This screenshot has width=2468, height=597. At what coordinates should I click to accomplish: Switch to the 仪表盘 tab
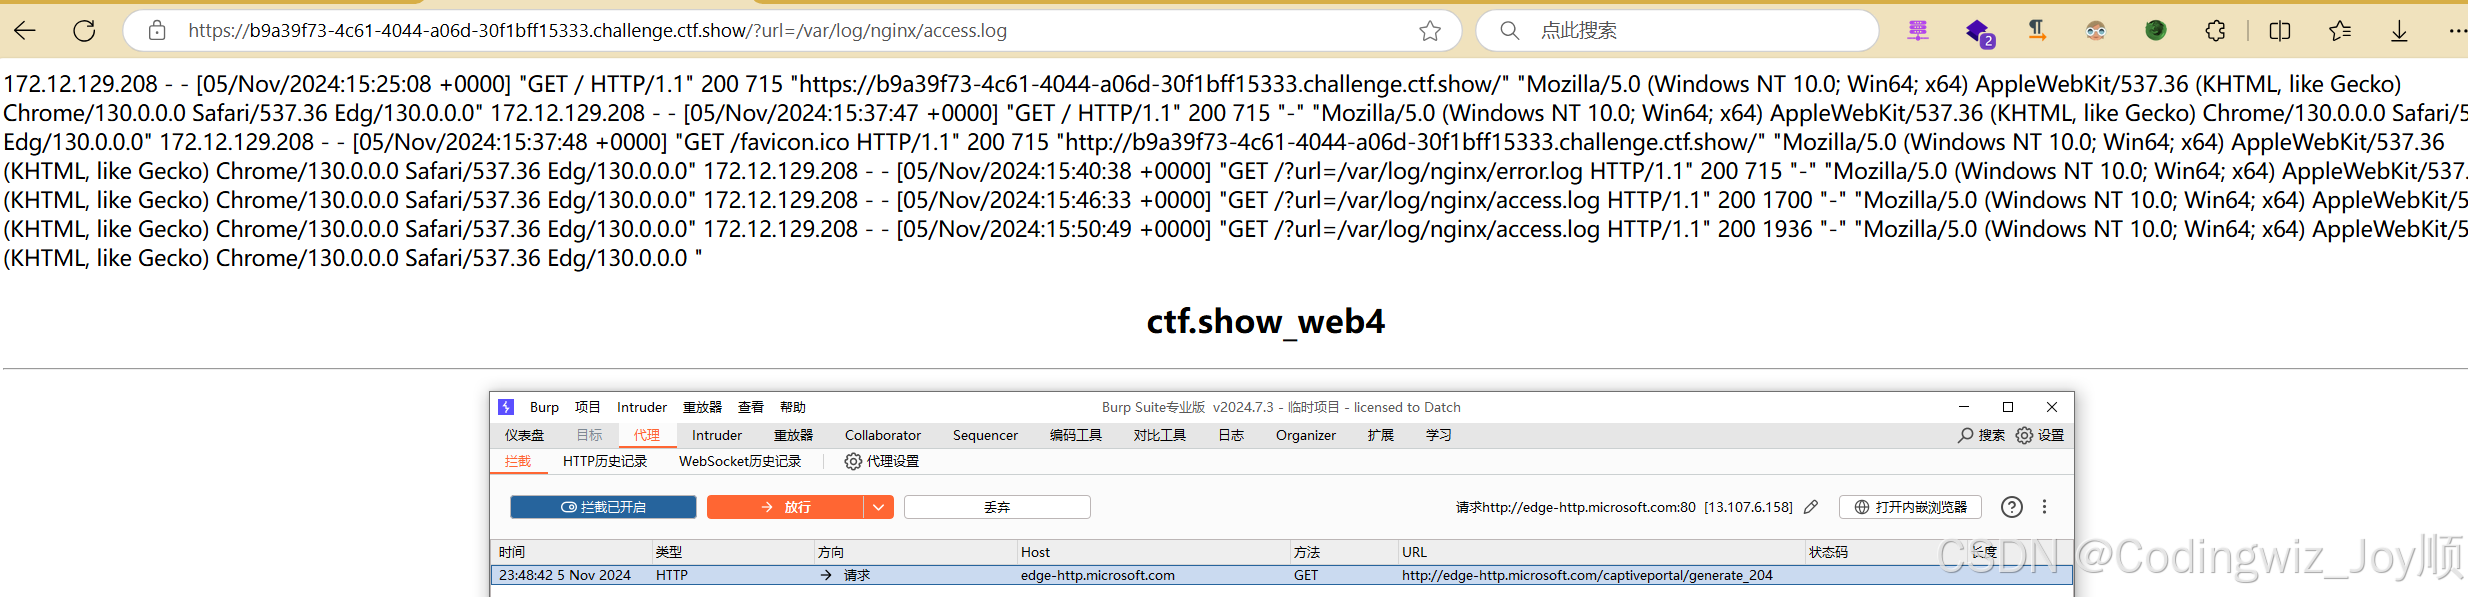(x=525, y=435)
